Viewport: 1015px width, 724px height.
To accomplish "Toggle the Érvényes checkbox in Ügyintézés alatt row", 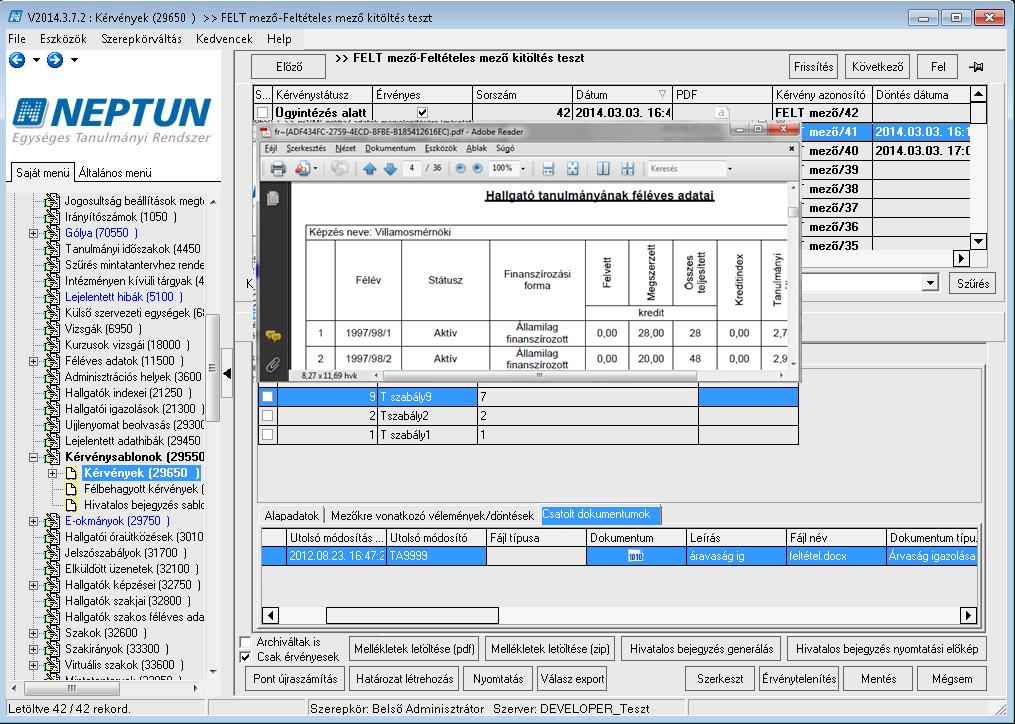I will point(422,113).
